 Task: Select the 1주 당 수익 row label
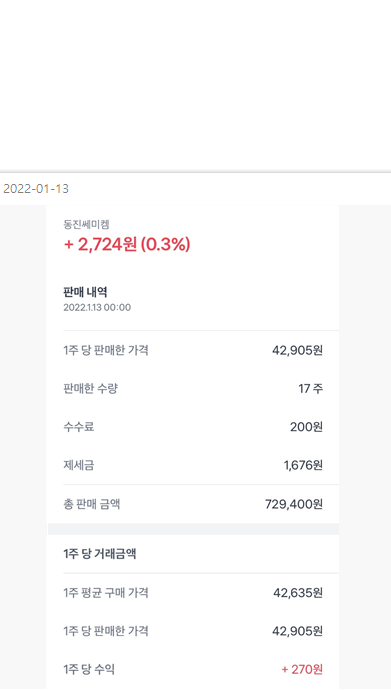[x=89, y=669]
